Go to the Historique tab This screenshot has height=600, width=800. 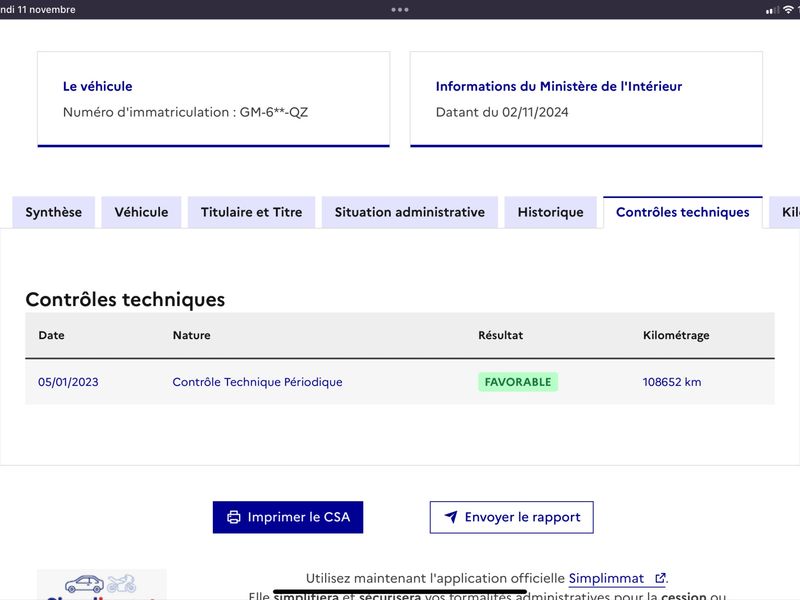[x=551, y=212]
